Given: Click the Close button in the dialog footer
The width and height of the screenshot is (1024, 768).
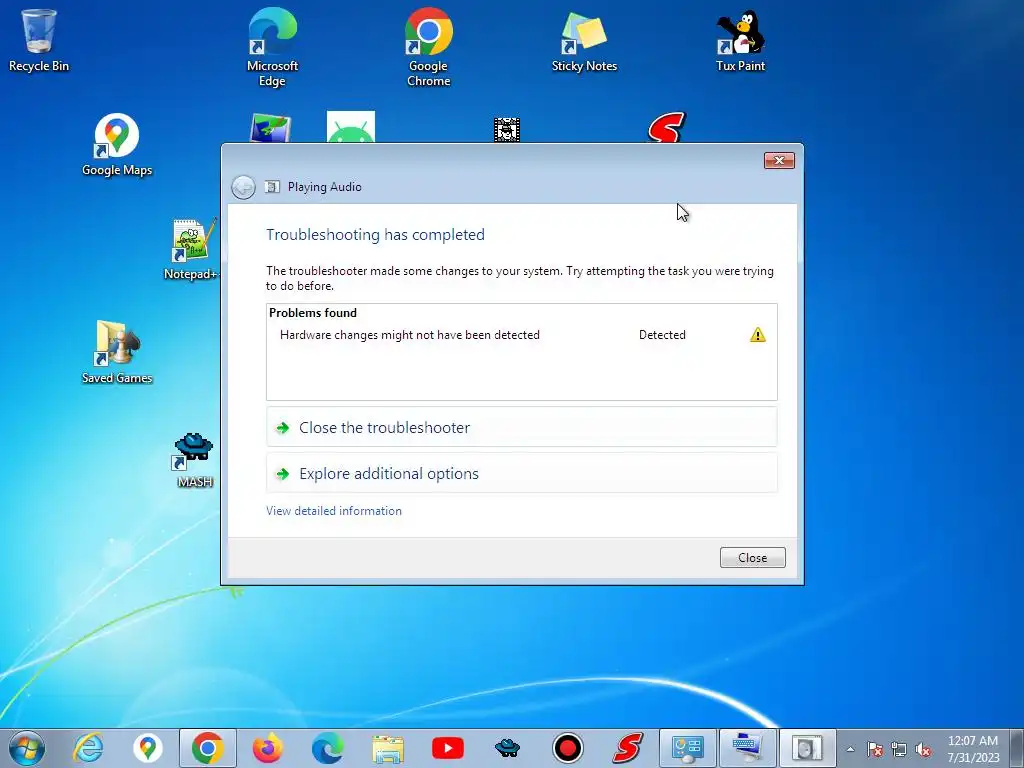Looking at the screenshot, I should point(752,558).
